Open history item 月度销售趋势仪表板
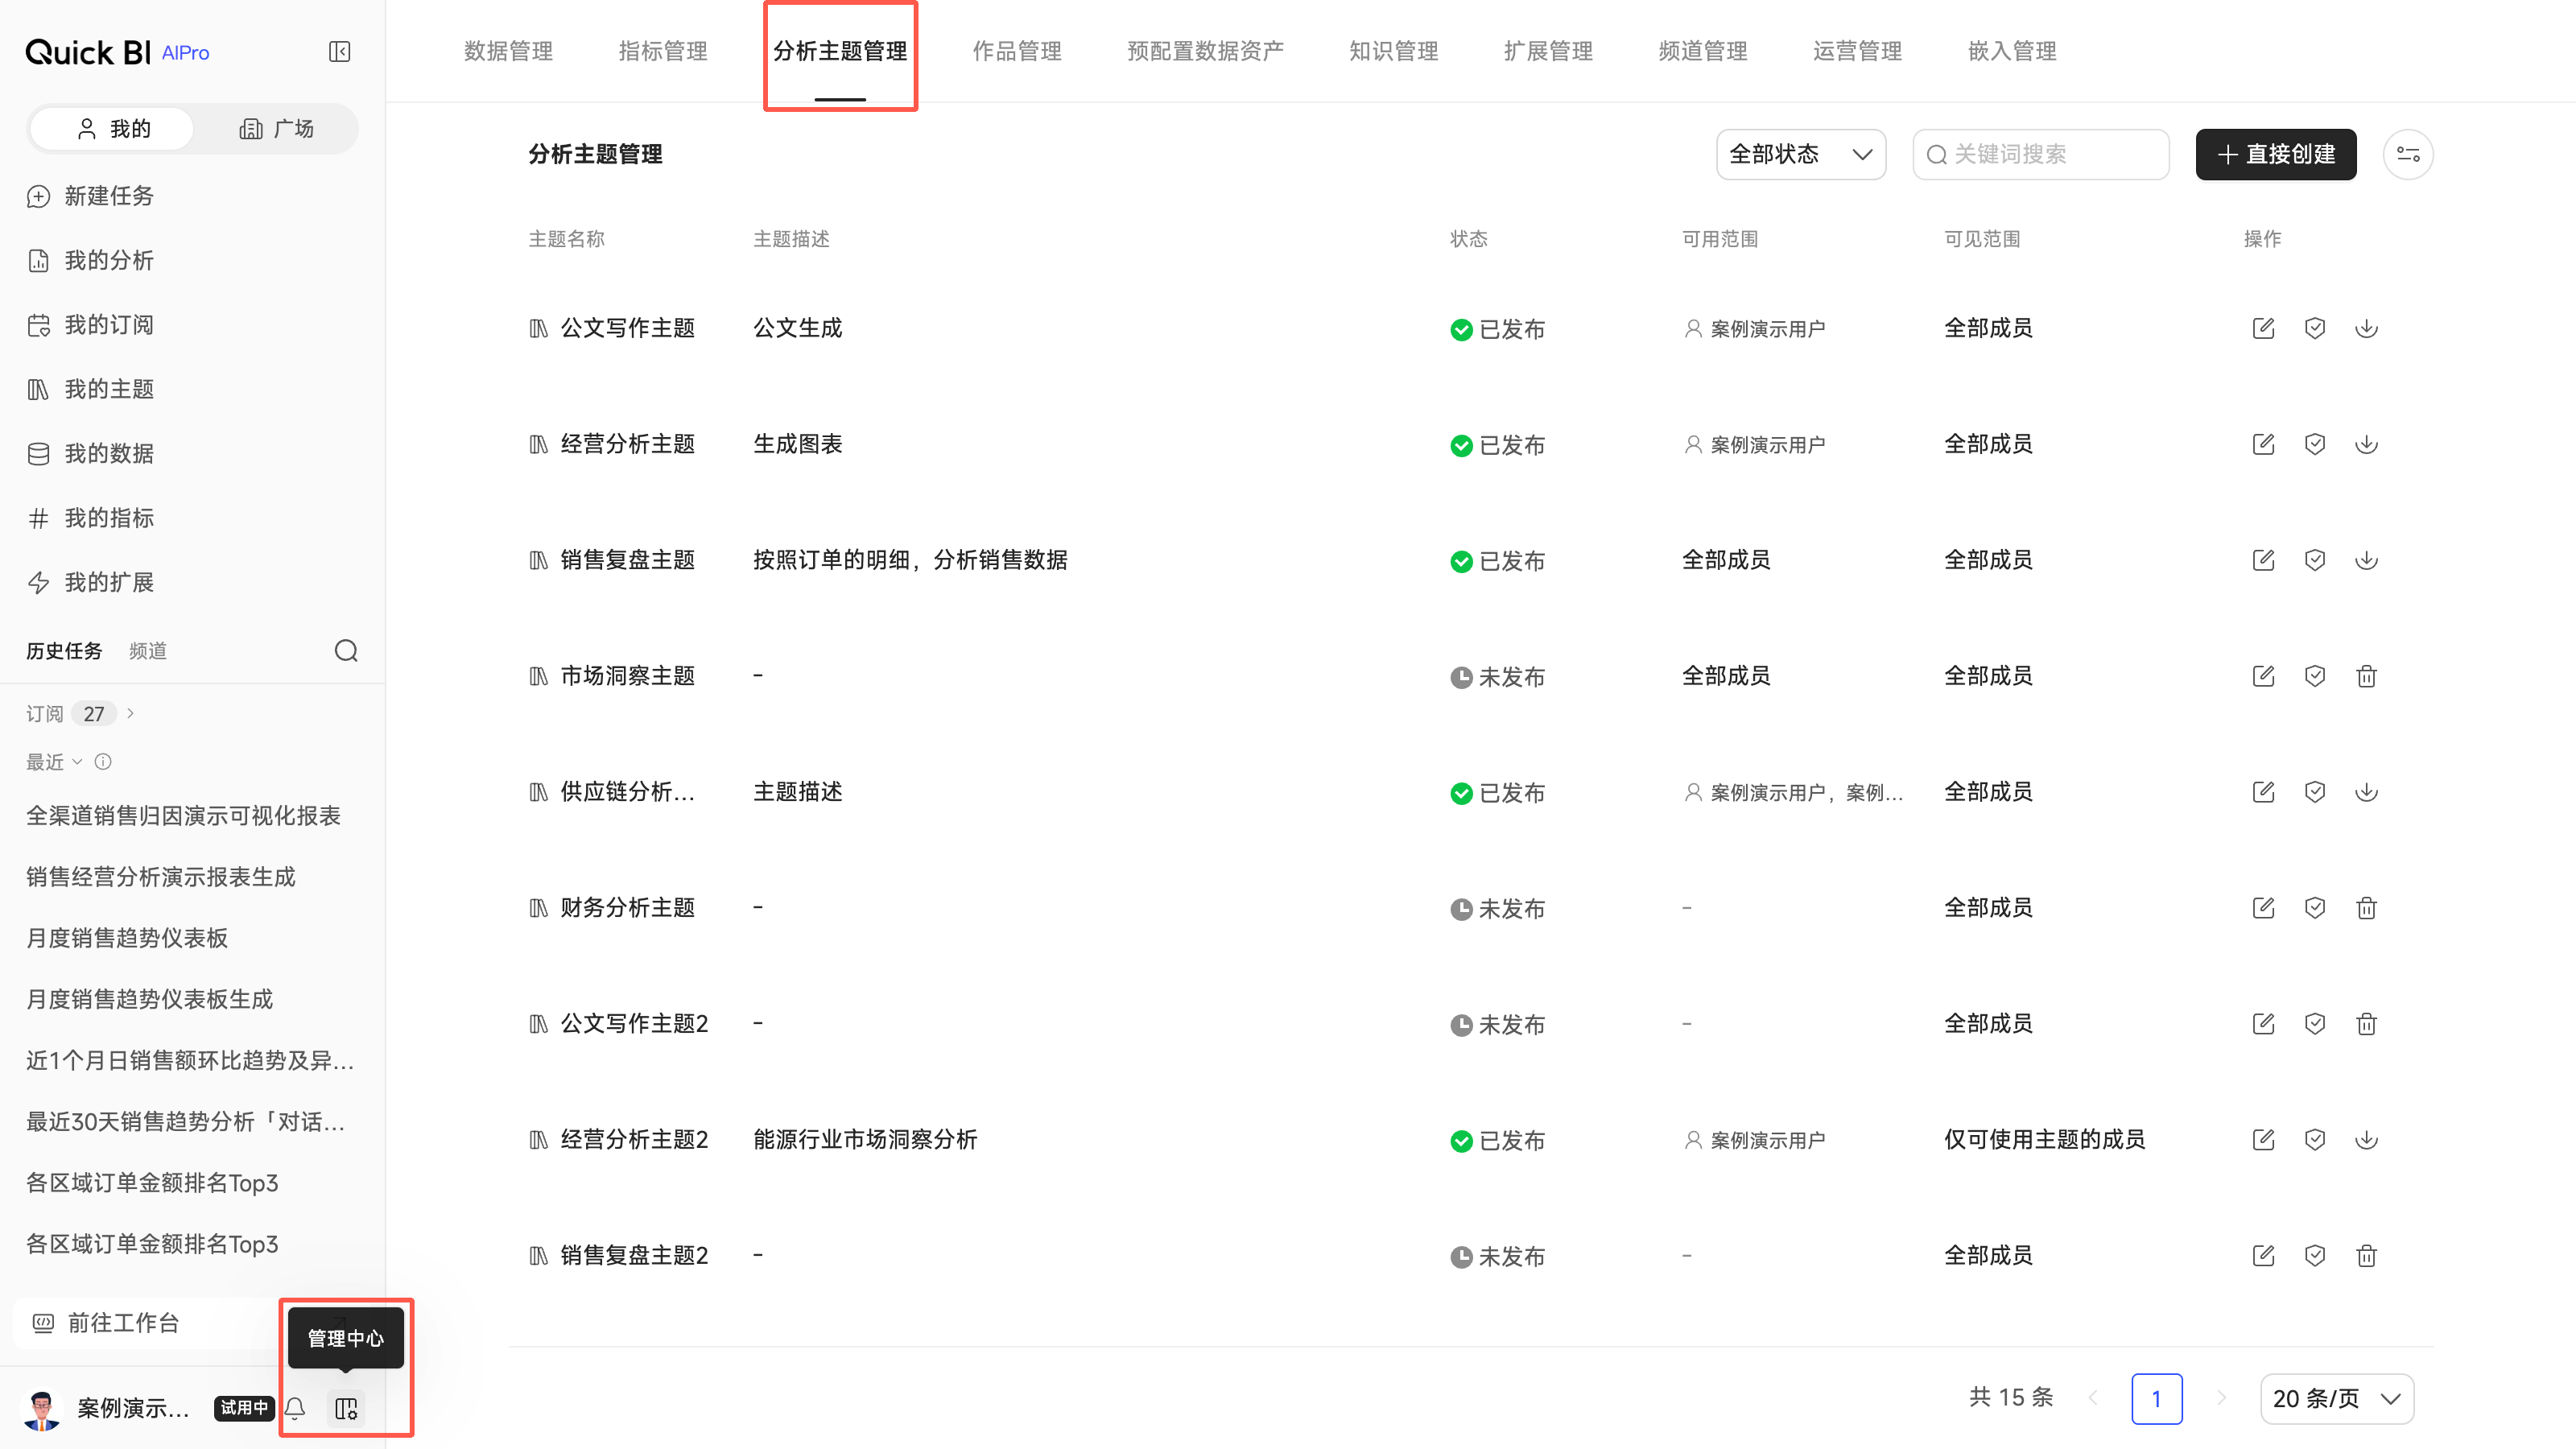 tap(127, 938)
